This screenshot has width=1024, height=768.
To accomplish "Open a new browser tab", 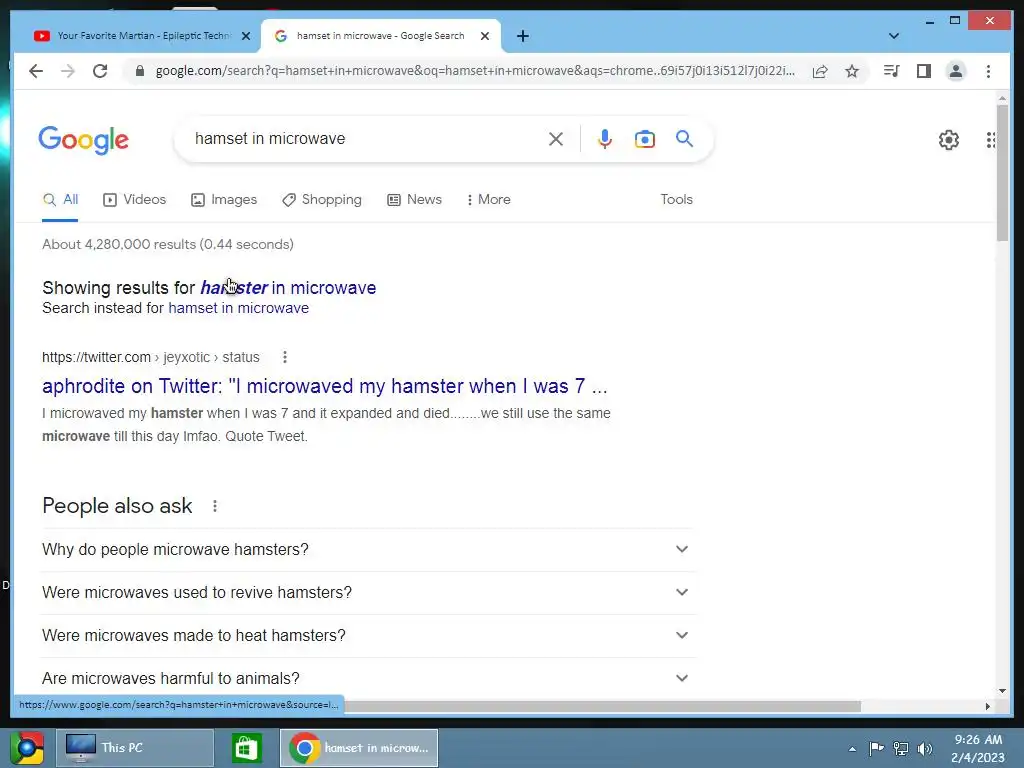I will pos(522,36).
